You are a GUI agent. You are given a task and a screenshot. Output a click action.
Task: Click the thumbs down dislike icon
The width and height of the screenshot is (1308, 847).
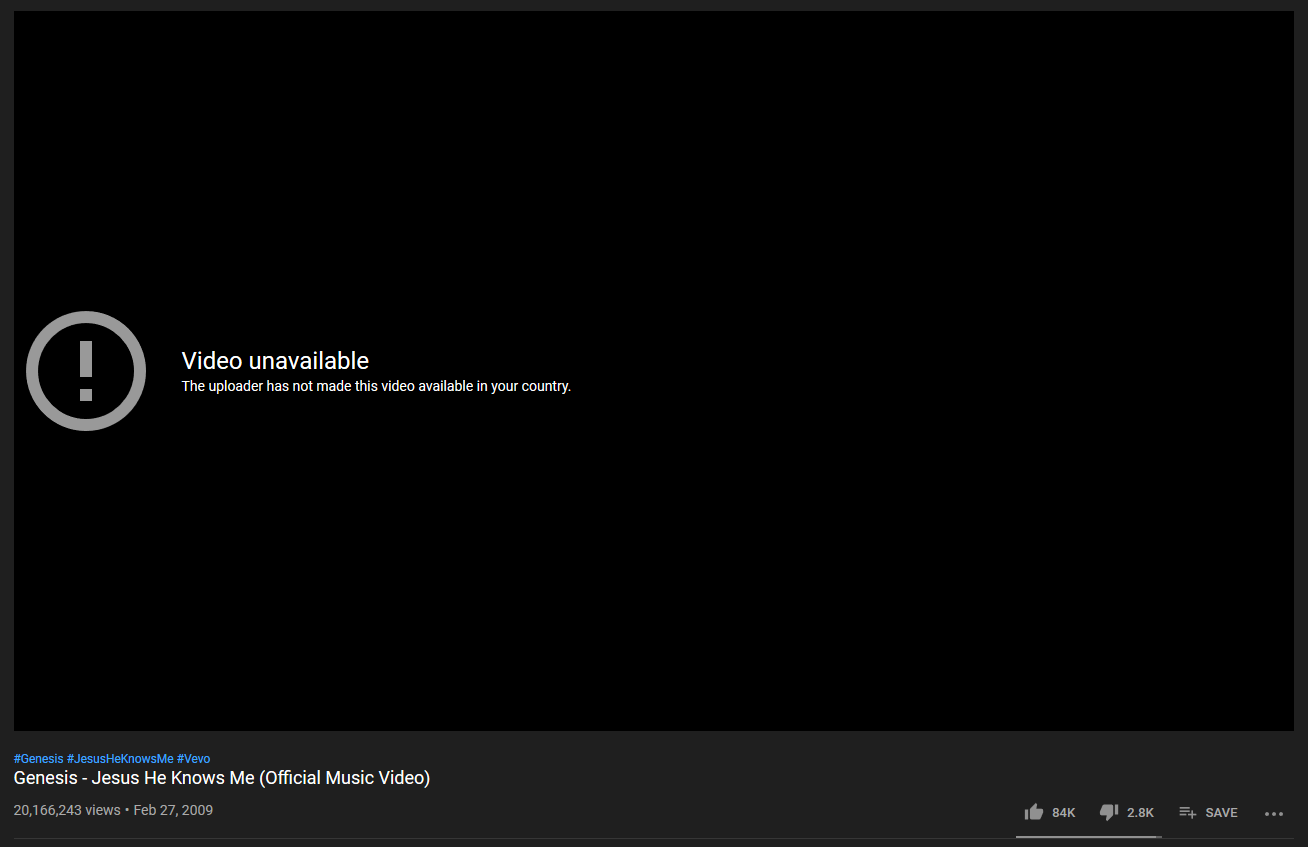pos(1108,812)
